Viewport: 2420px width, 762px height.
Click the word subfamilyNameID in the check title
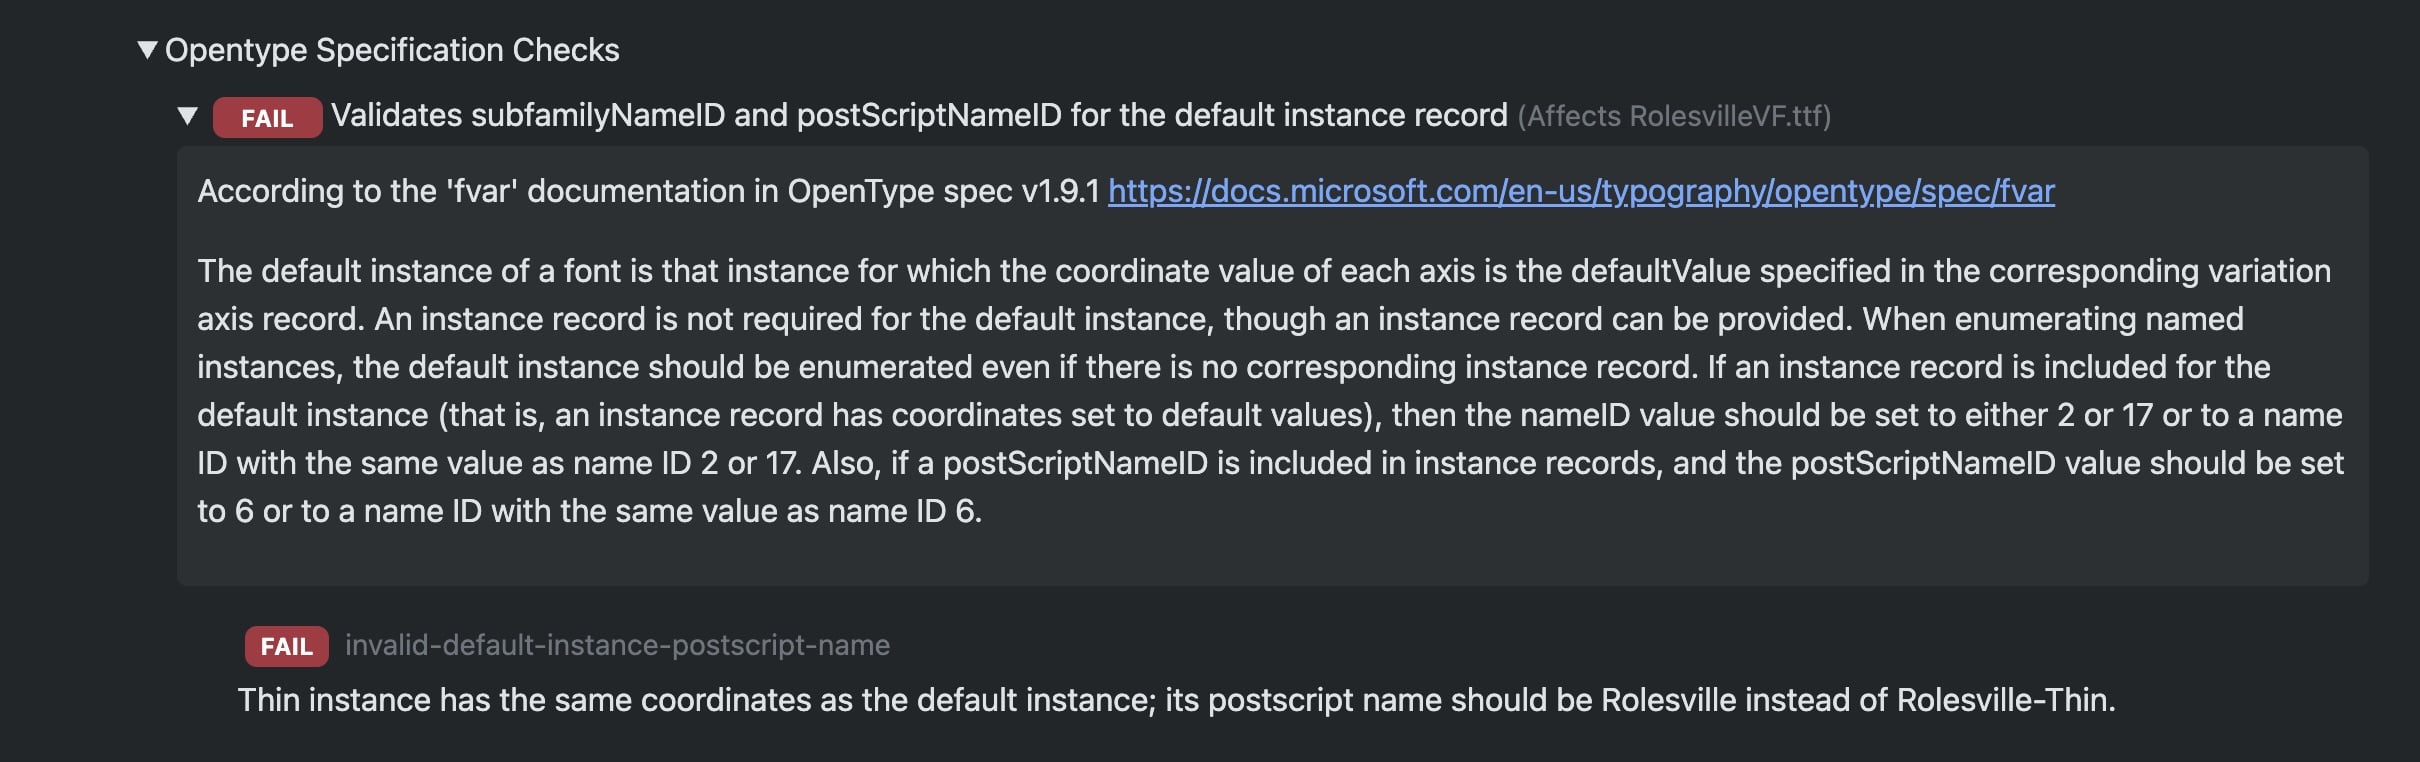pos(597,116)
